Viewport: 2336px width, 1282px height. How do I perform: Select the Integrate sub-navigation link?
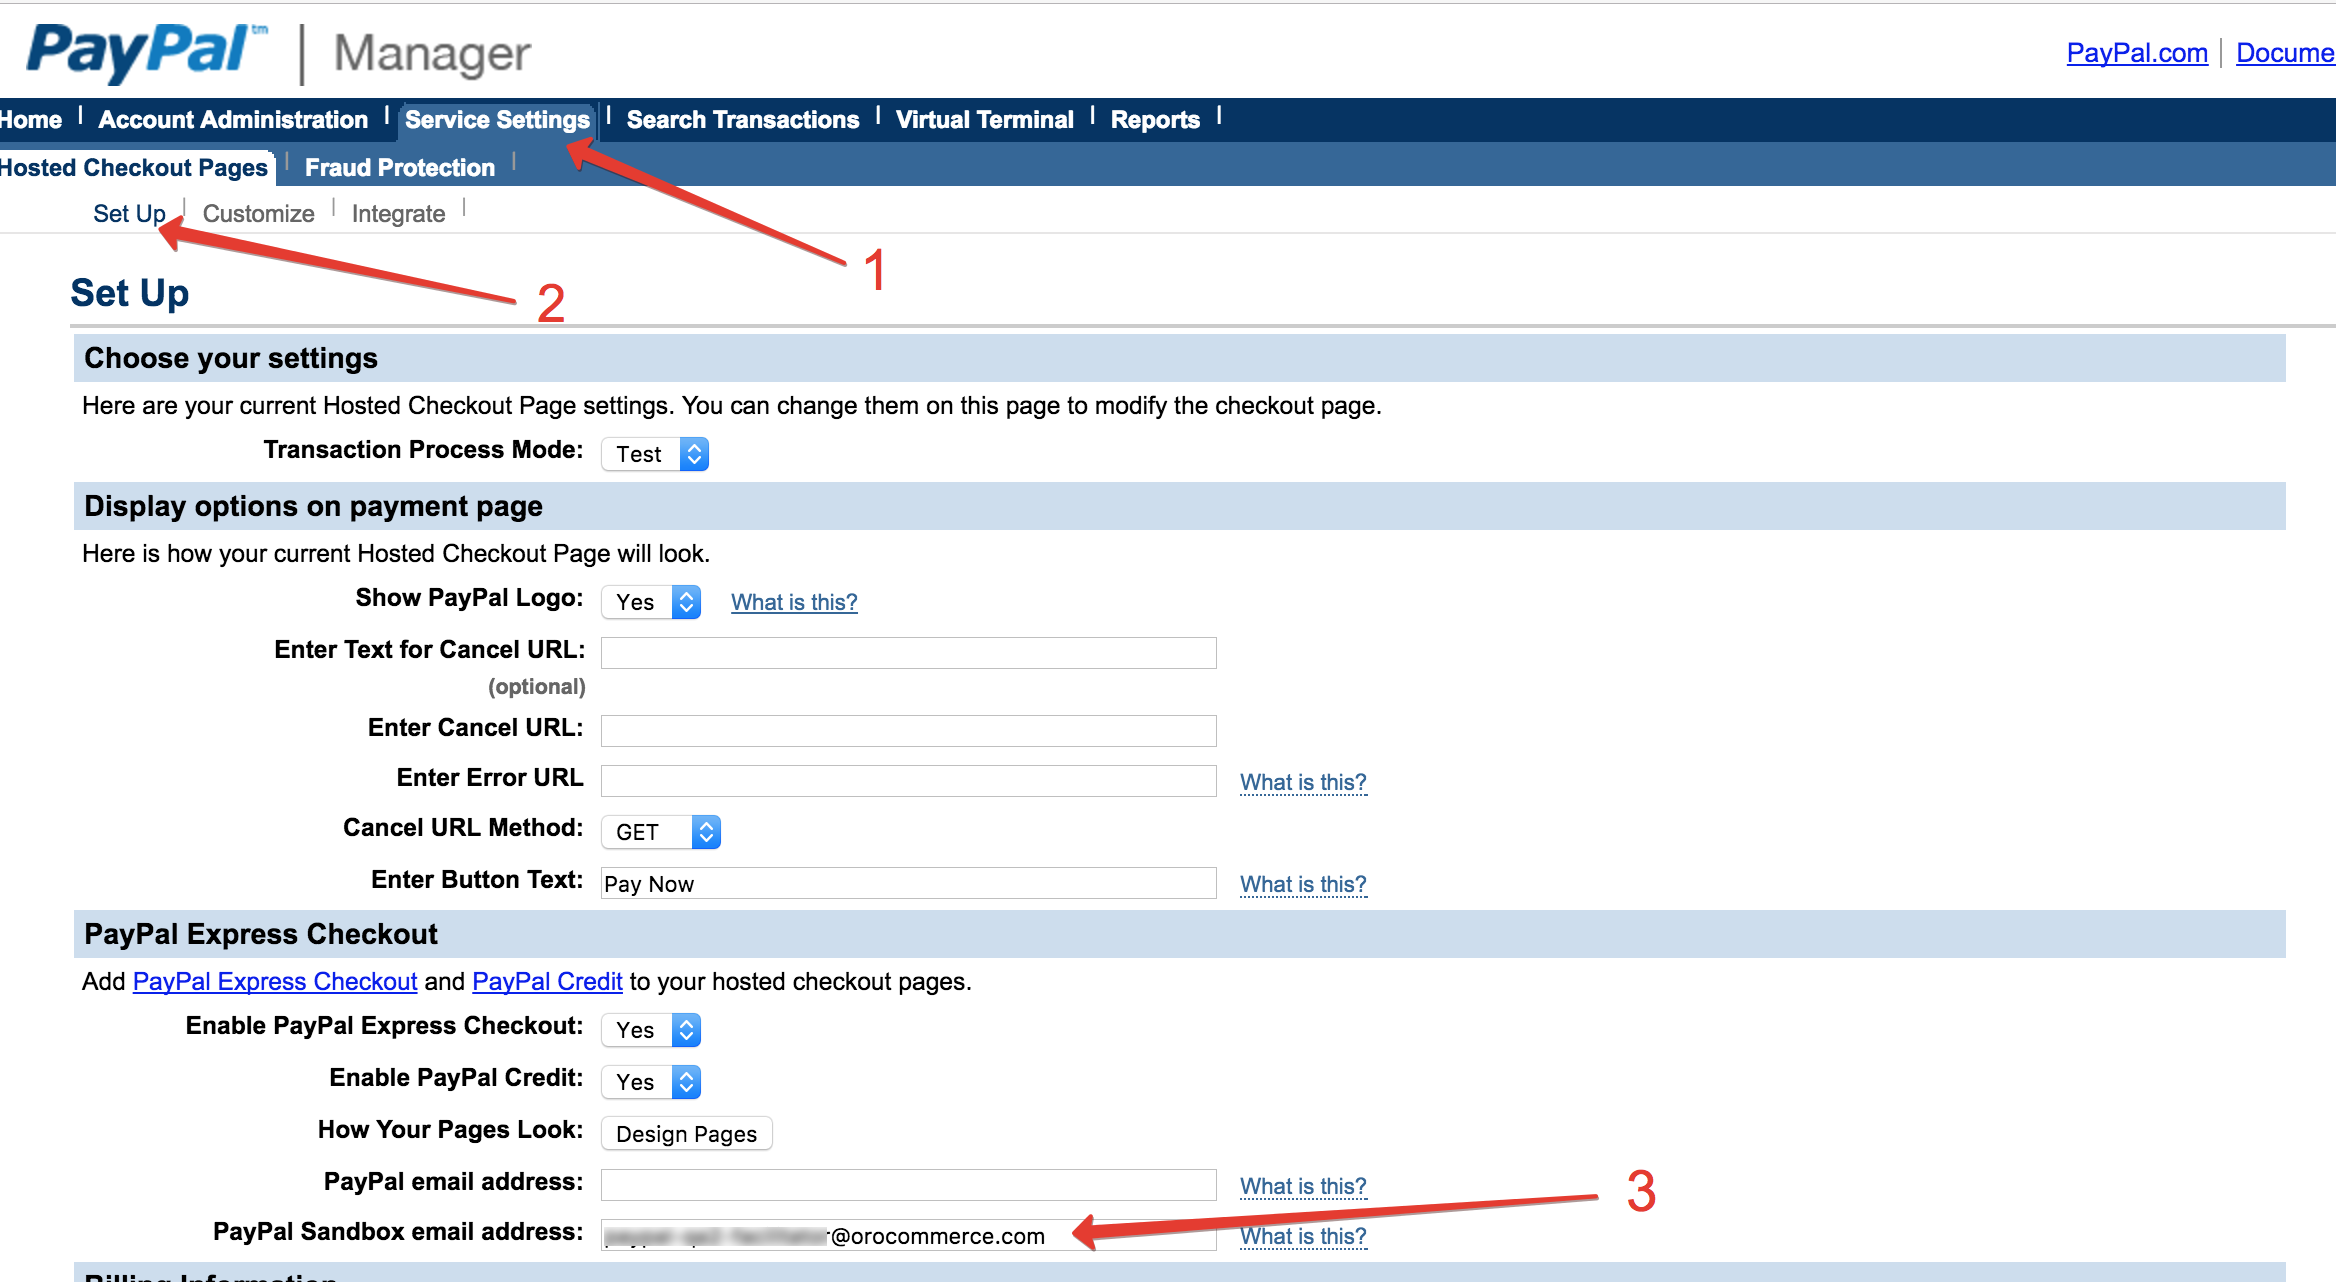(398, 214)
